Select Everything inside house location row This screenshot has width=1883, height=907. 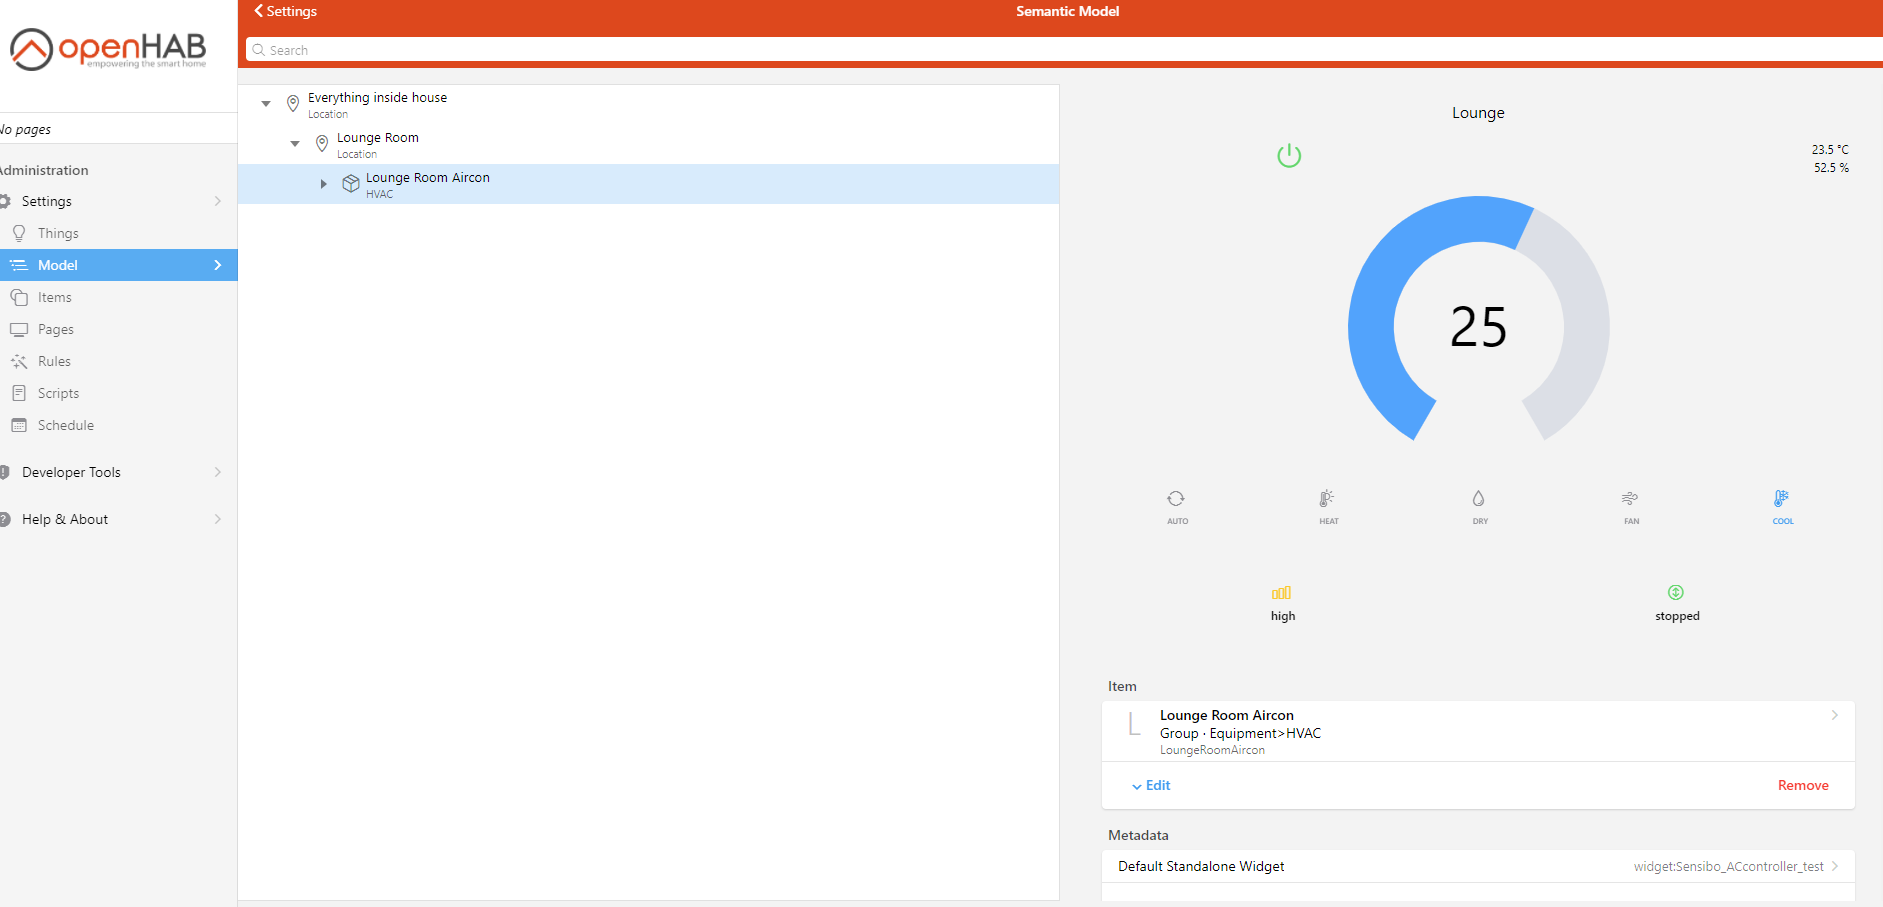(648, 104)
